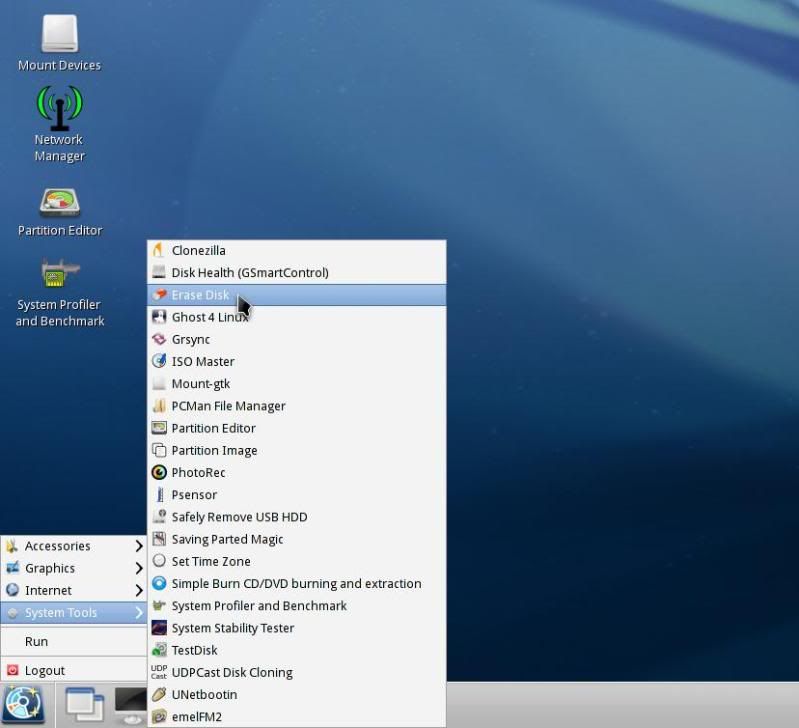This screenshot has width=799, height=728.
Task: Open the Network Manager desktop icon
Action: (x=60, y=124)
